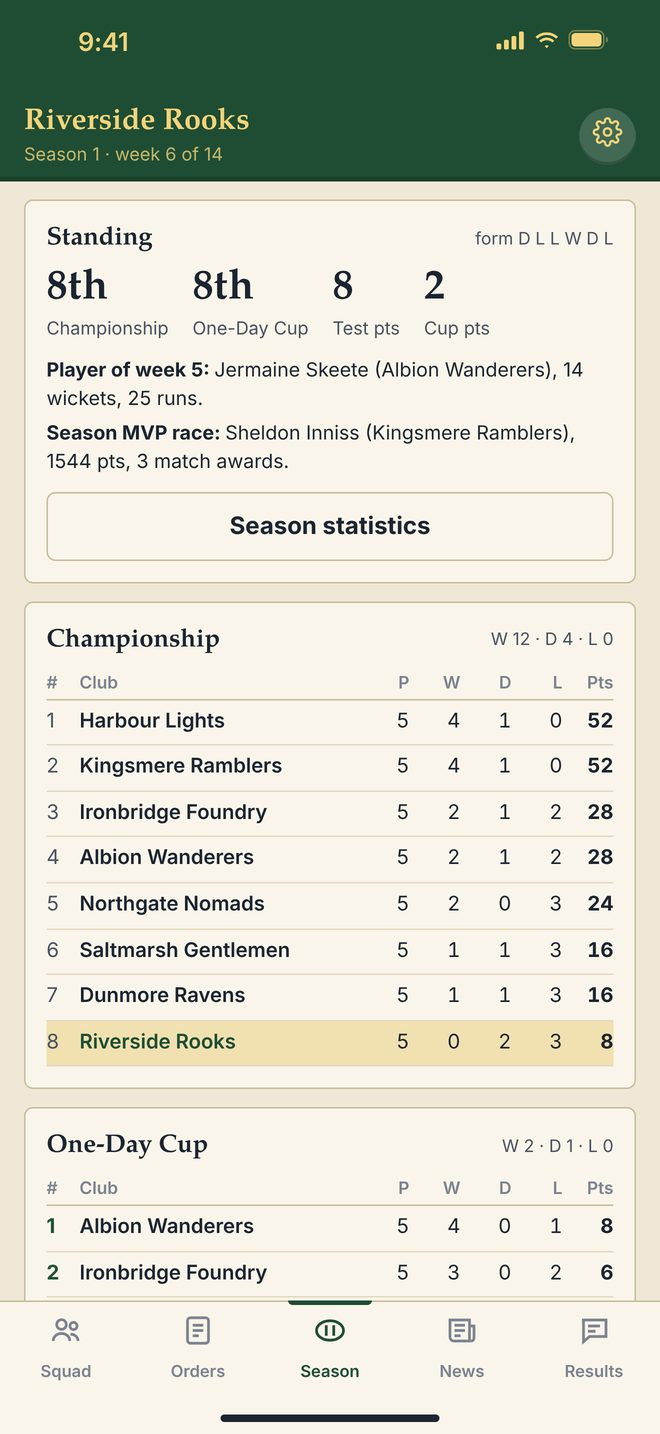Viewport: 660px width, 1434px height.
Task: Switch to the Results tab label
Action: pyautogui.click(x=594, y=1371)
